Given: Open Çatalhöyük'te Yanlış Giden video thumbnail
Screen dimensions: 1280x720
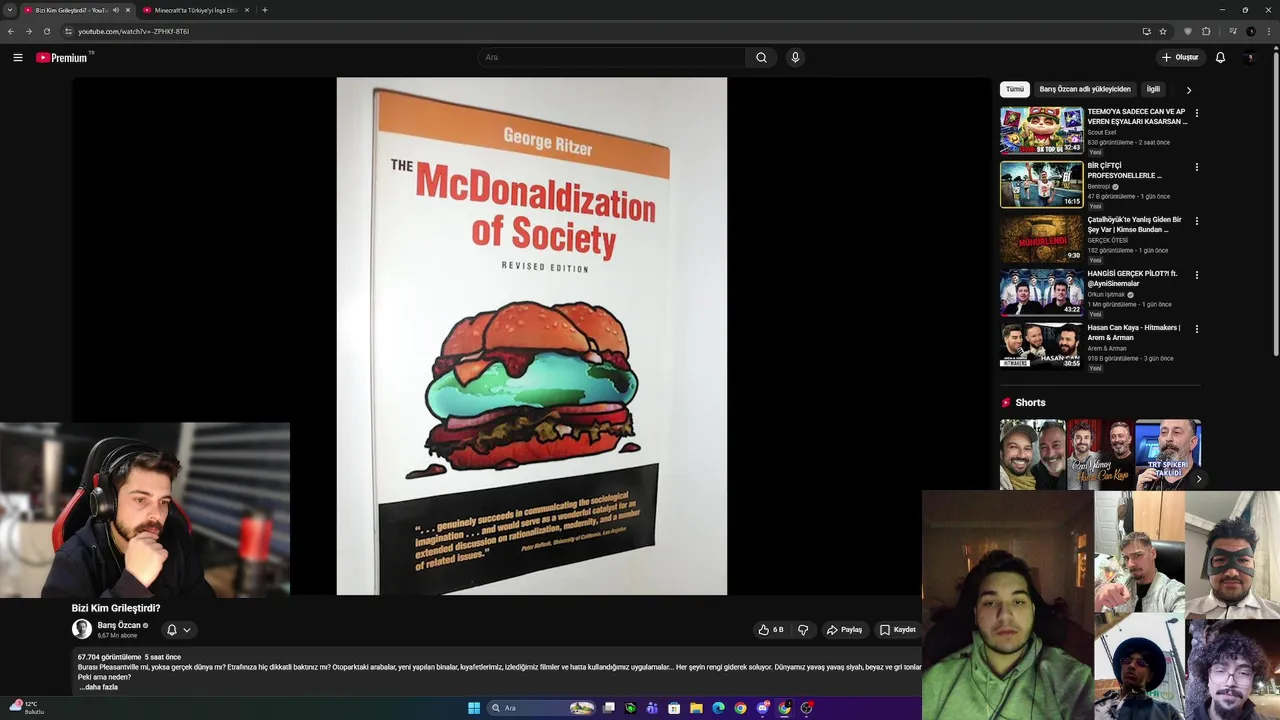Looking at the screenshot, I should pyautogui.click(x=1041, y=238).
